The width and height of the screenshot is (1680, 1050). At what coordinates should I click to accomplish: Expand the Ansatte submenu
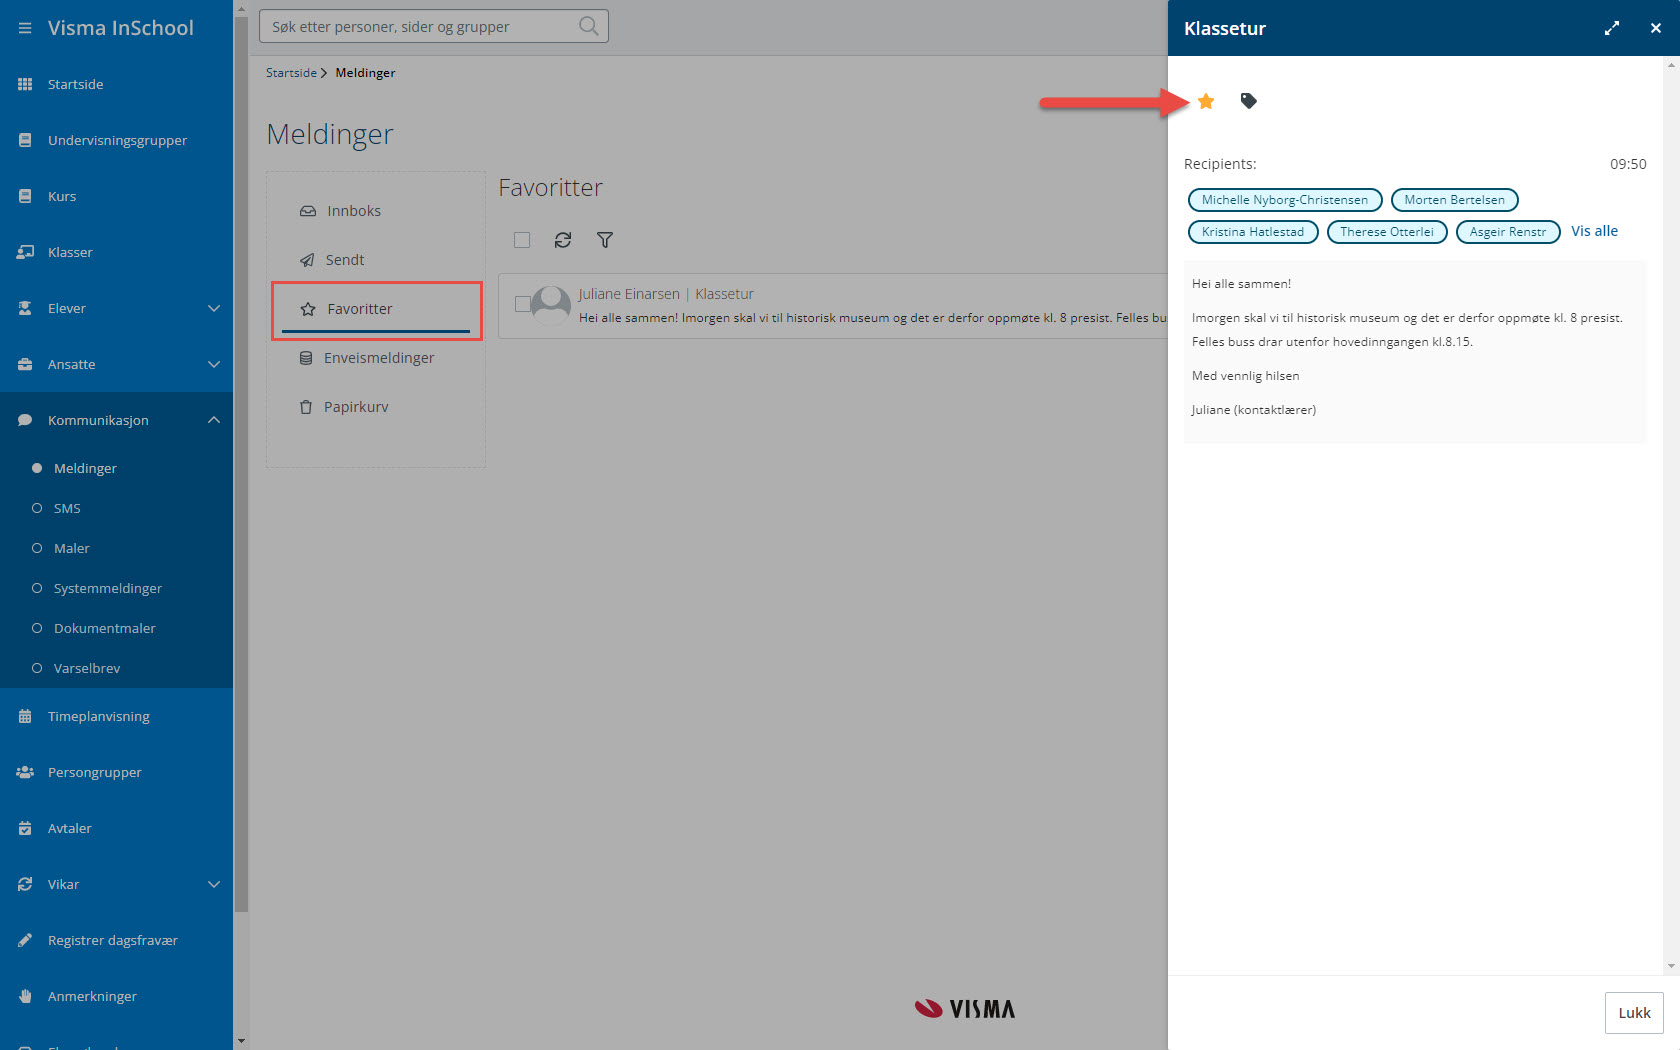click(x=214, y=364)
